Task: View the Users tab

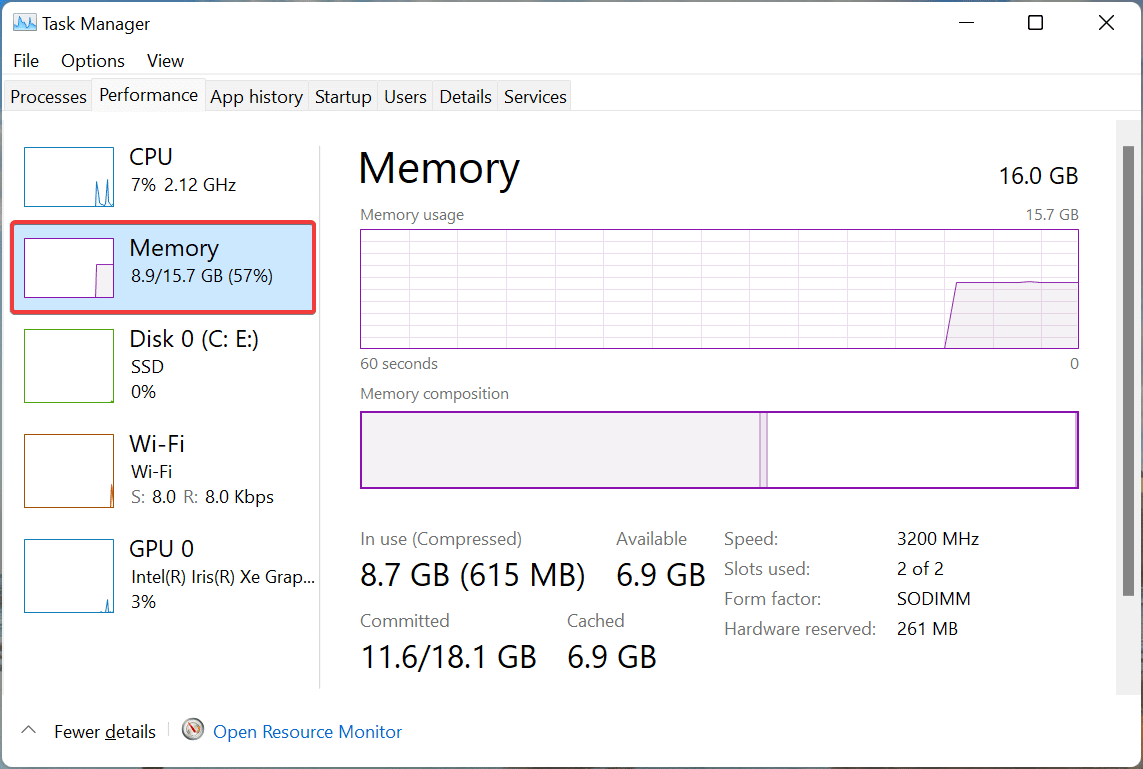Action: [x=405, y=96]
